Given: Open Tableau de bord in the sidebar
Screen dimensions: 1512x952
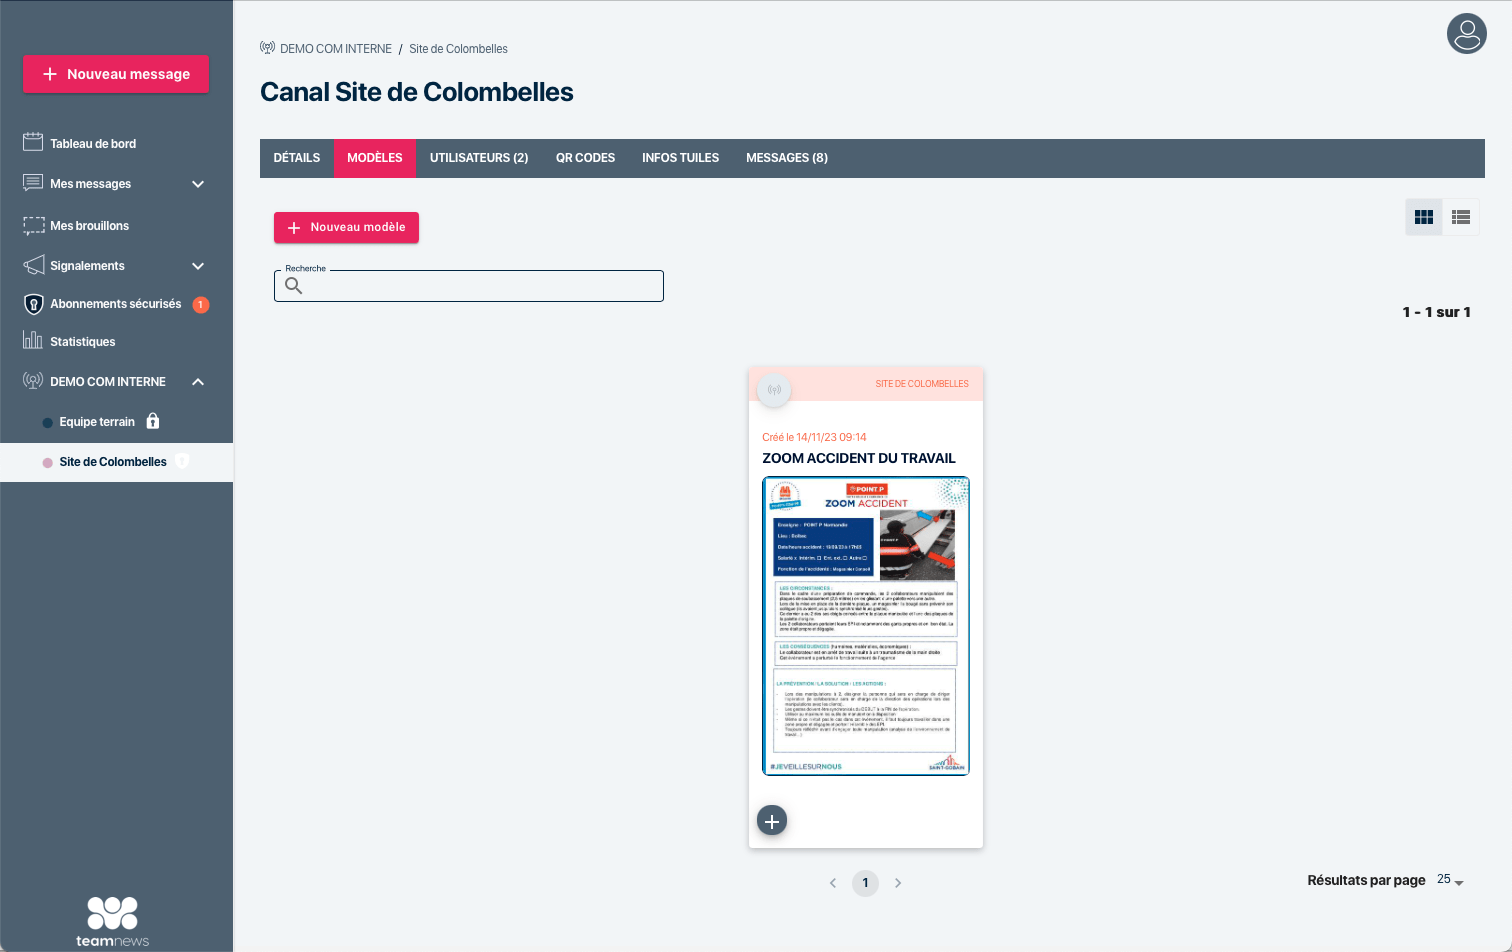Looking at the screenshot, I should (93, 144).
